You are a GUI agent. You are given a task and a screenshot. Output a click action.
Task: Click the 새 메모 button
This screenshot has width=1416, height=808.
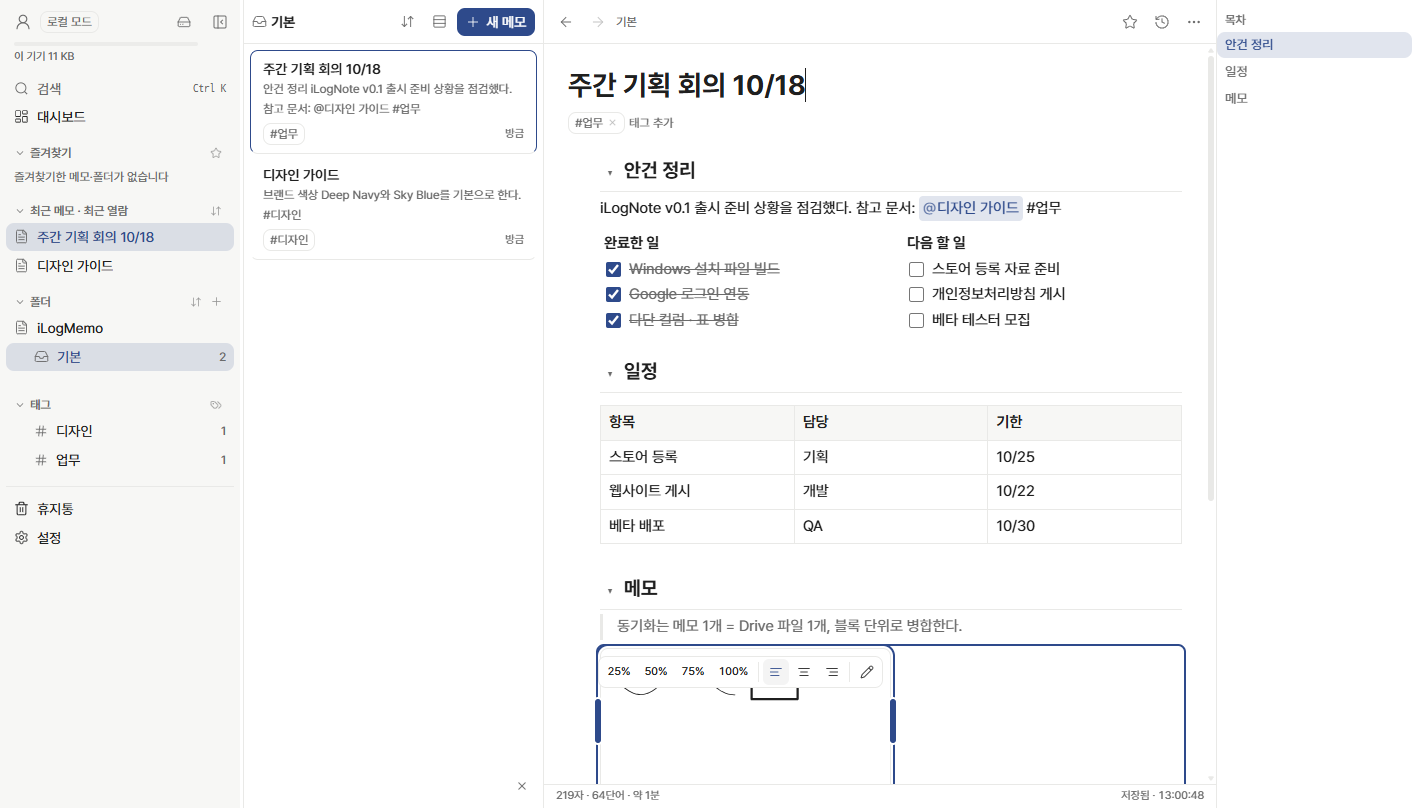(x=496, y=21)
